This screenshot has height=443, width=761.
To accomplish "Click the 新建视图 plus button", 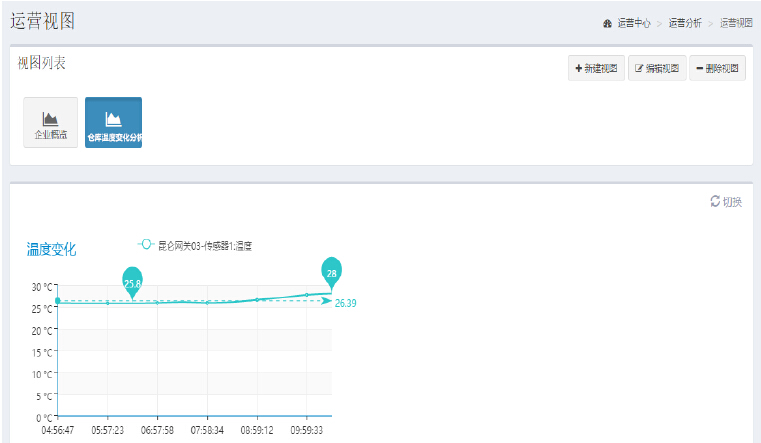I will [x=596, y=68].
